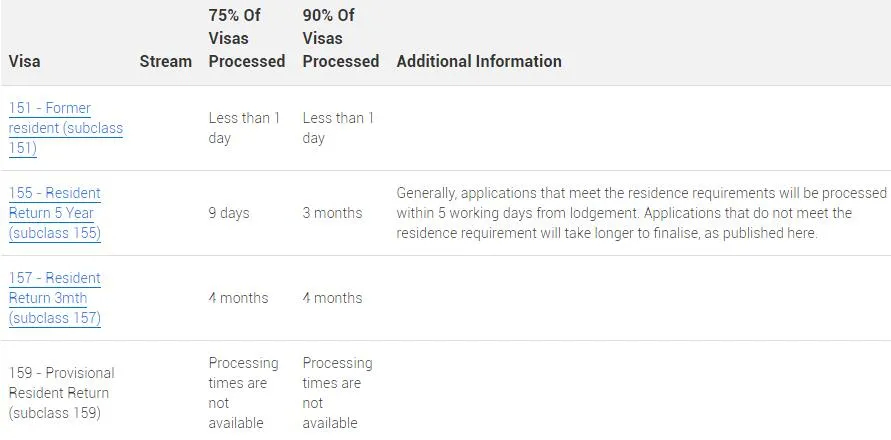Open the 151 - Former resident visa link
The image size is (891, 440).
pos(65,128)
